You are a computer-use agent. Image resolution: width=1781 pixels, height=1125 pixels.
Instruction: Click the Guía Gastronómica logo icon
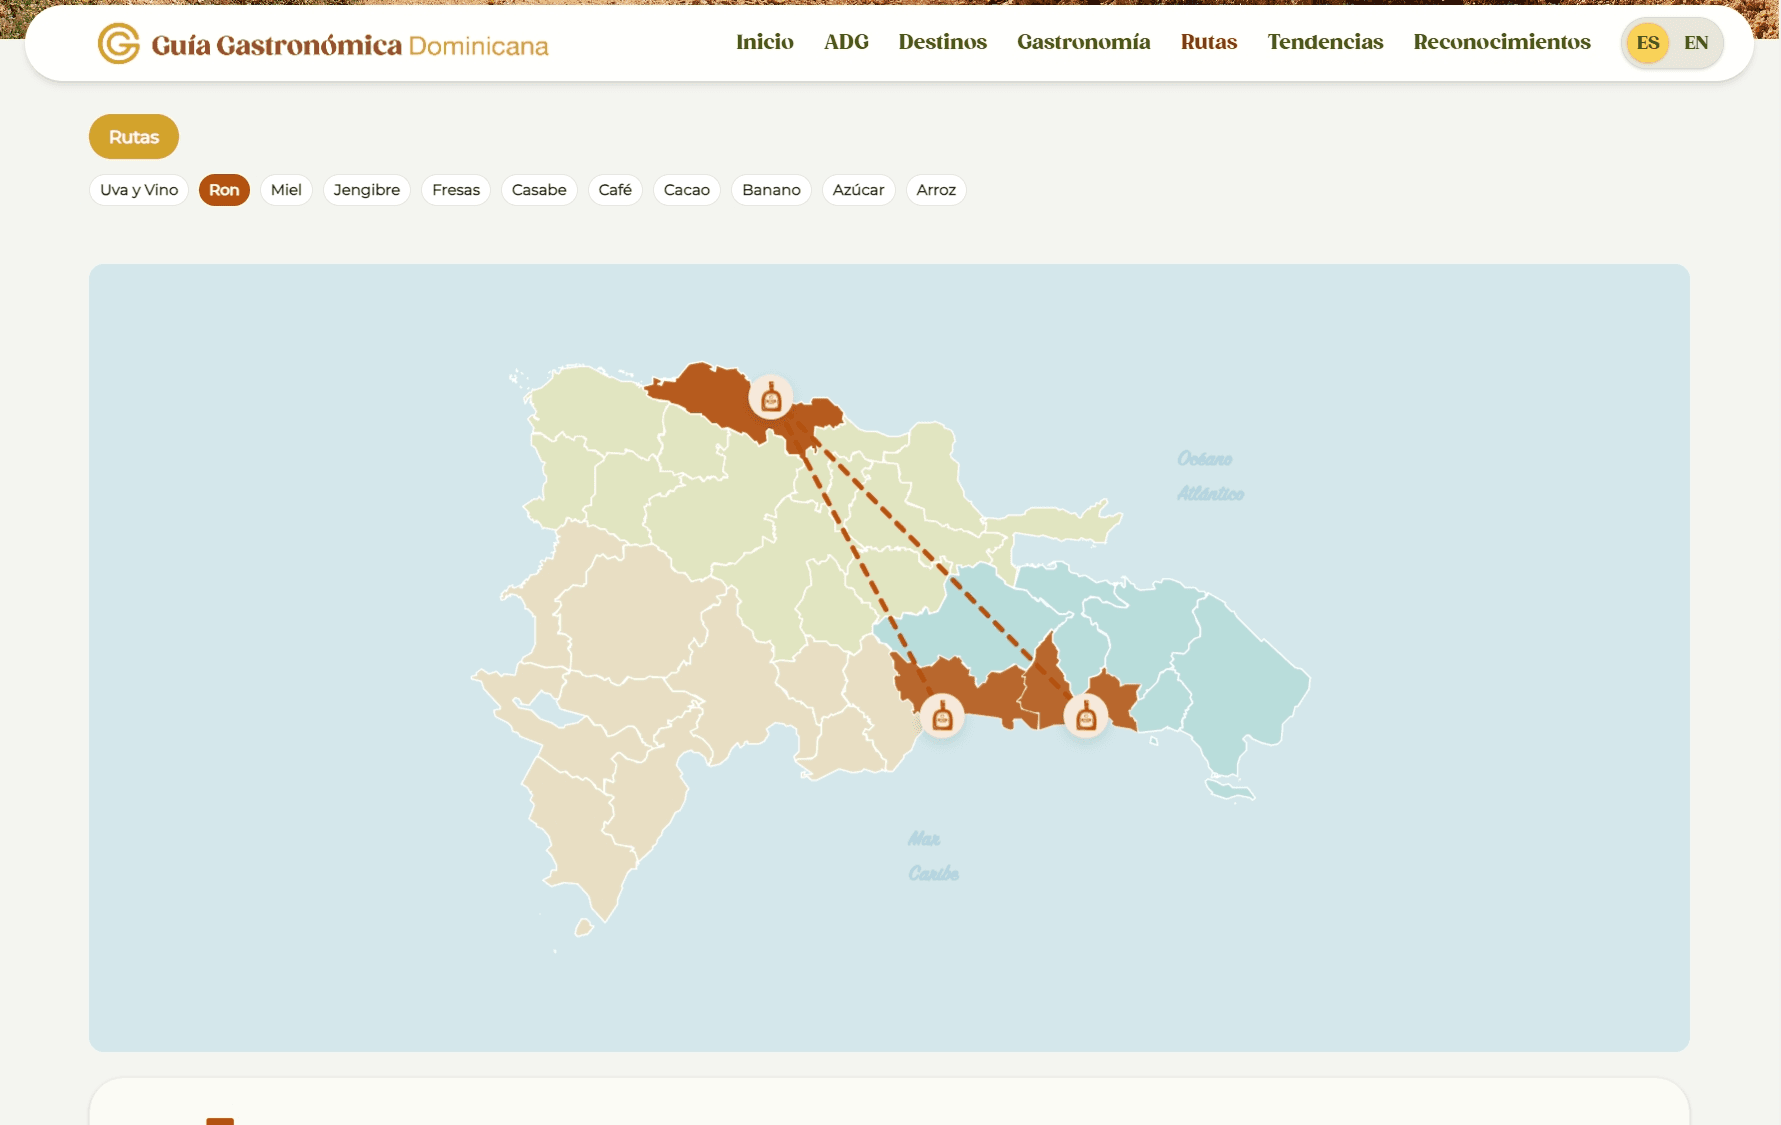click(x=117, y=43)
